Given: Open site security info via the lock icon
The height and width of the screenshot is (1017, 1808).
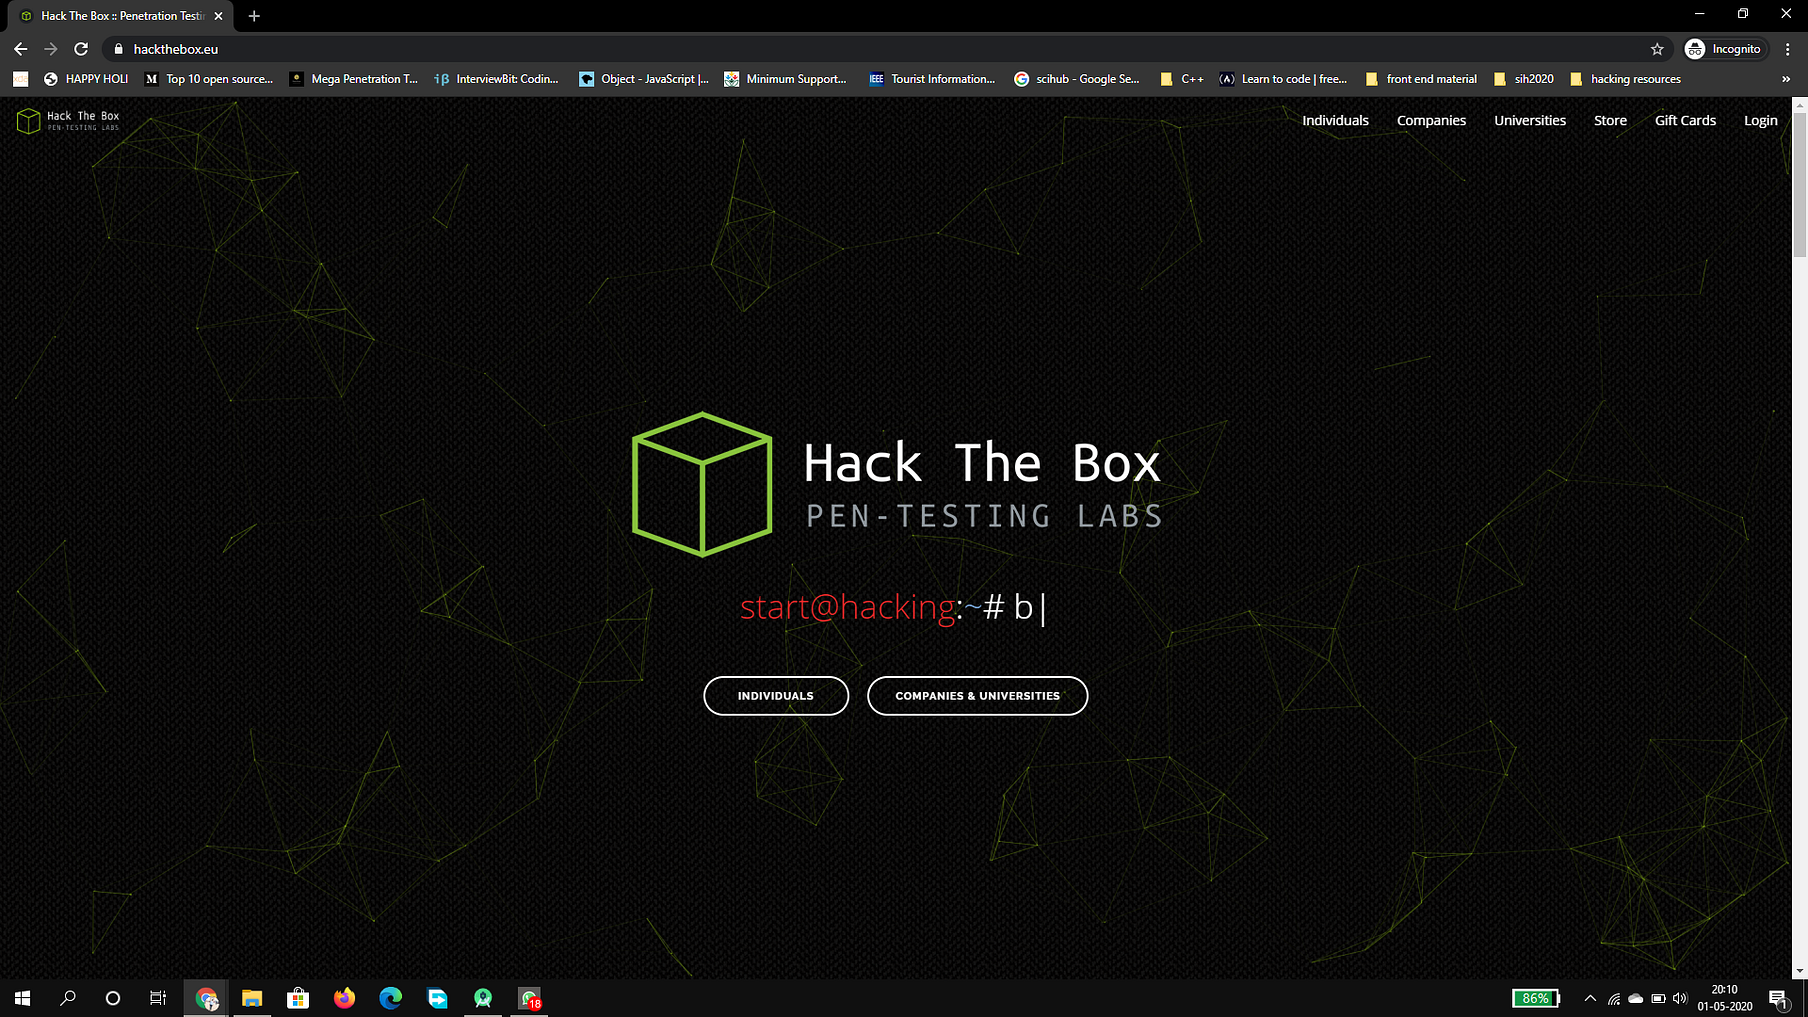Looking at the screenshot, I should click(118, 48).
